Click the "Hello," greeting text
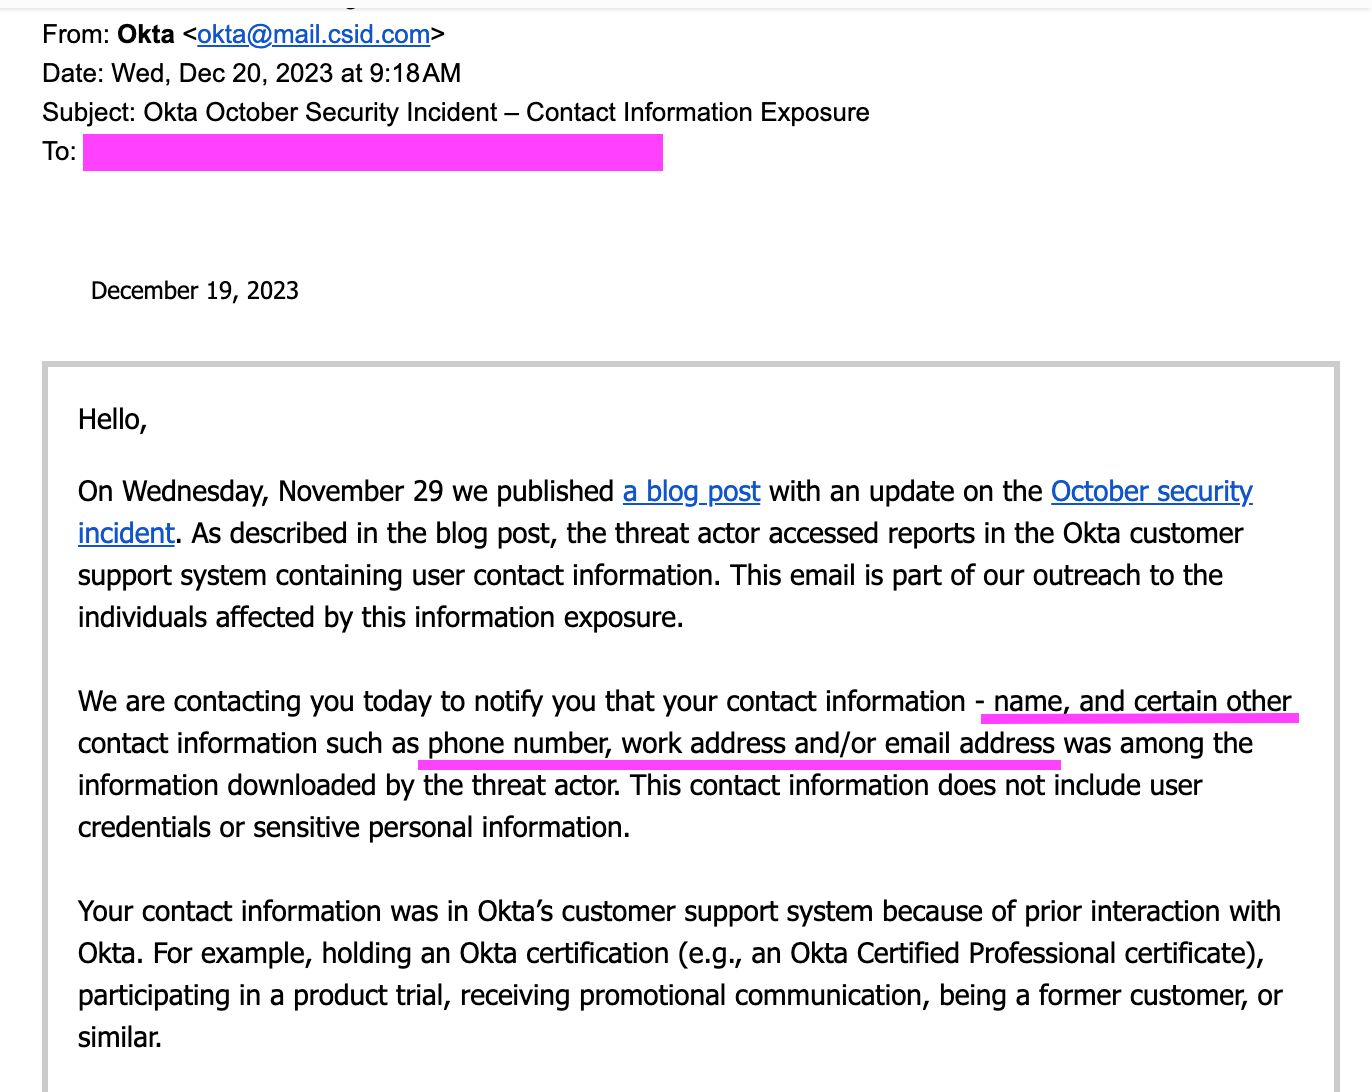The width and height of the screenshot is (1372, 1092). 112,419
